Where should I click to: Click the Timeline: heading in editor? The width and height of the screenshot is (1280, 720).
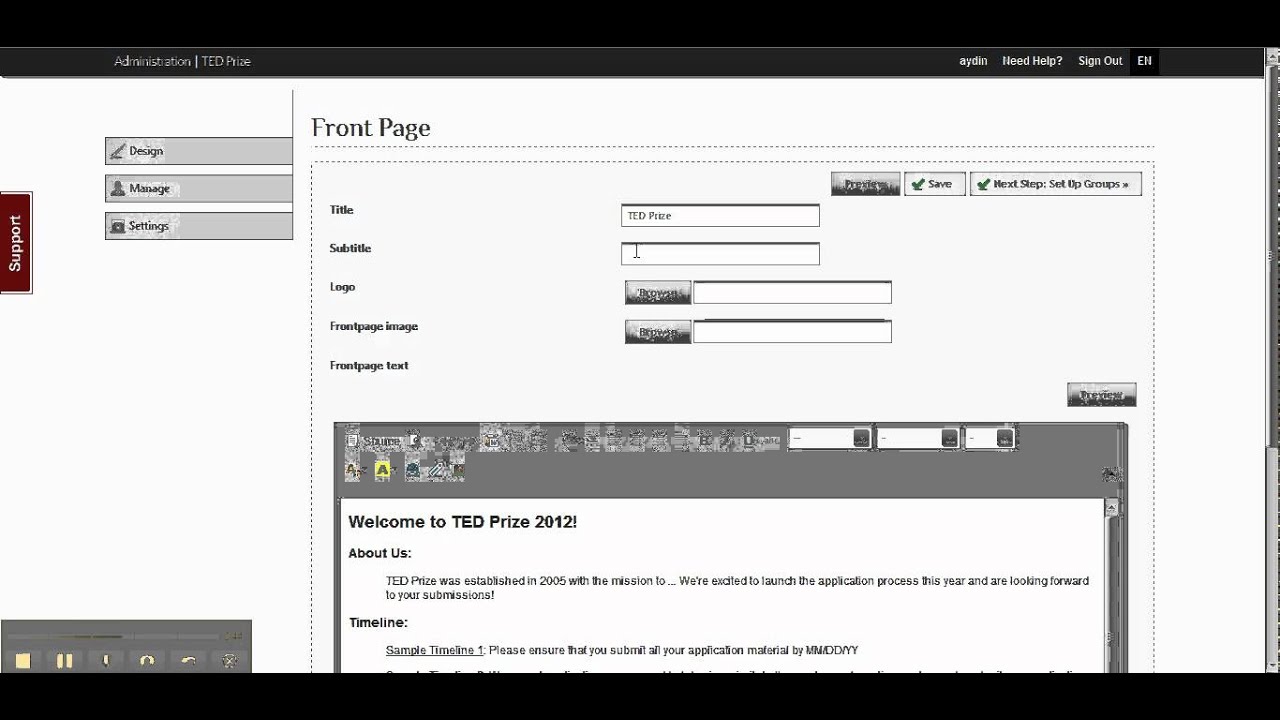click(x=378, y=622)
